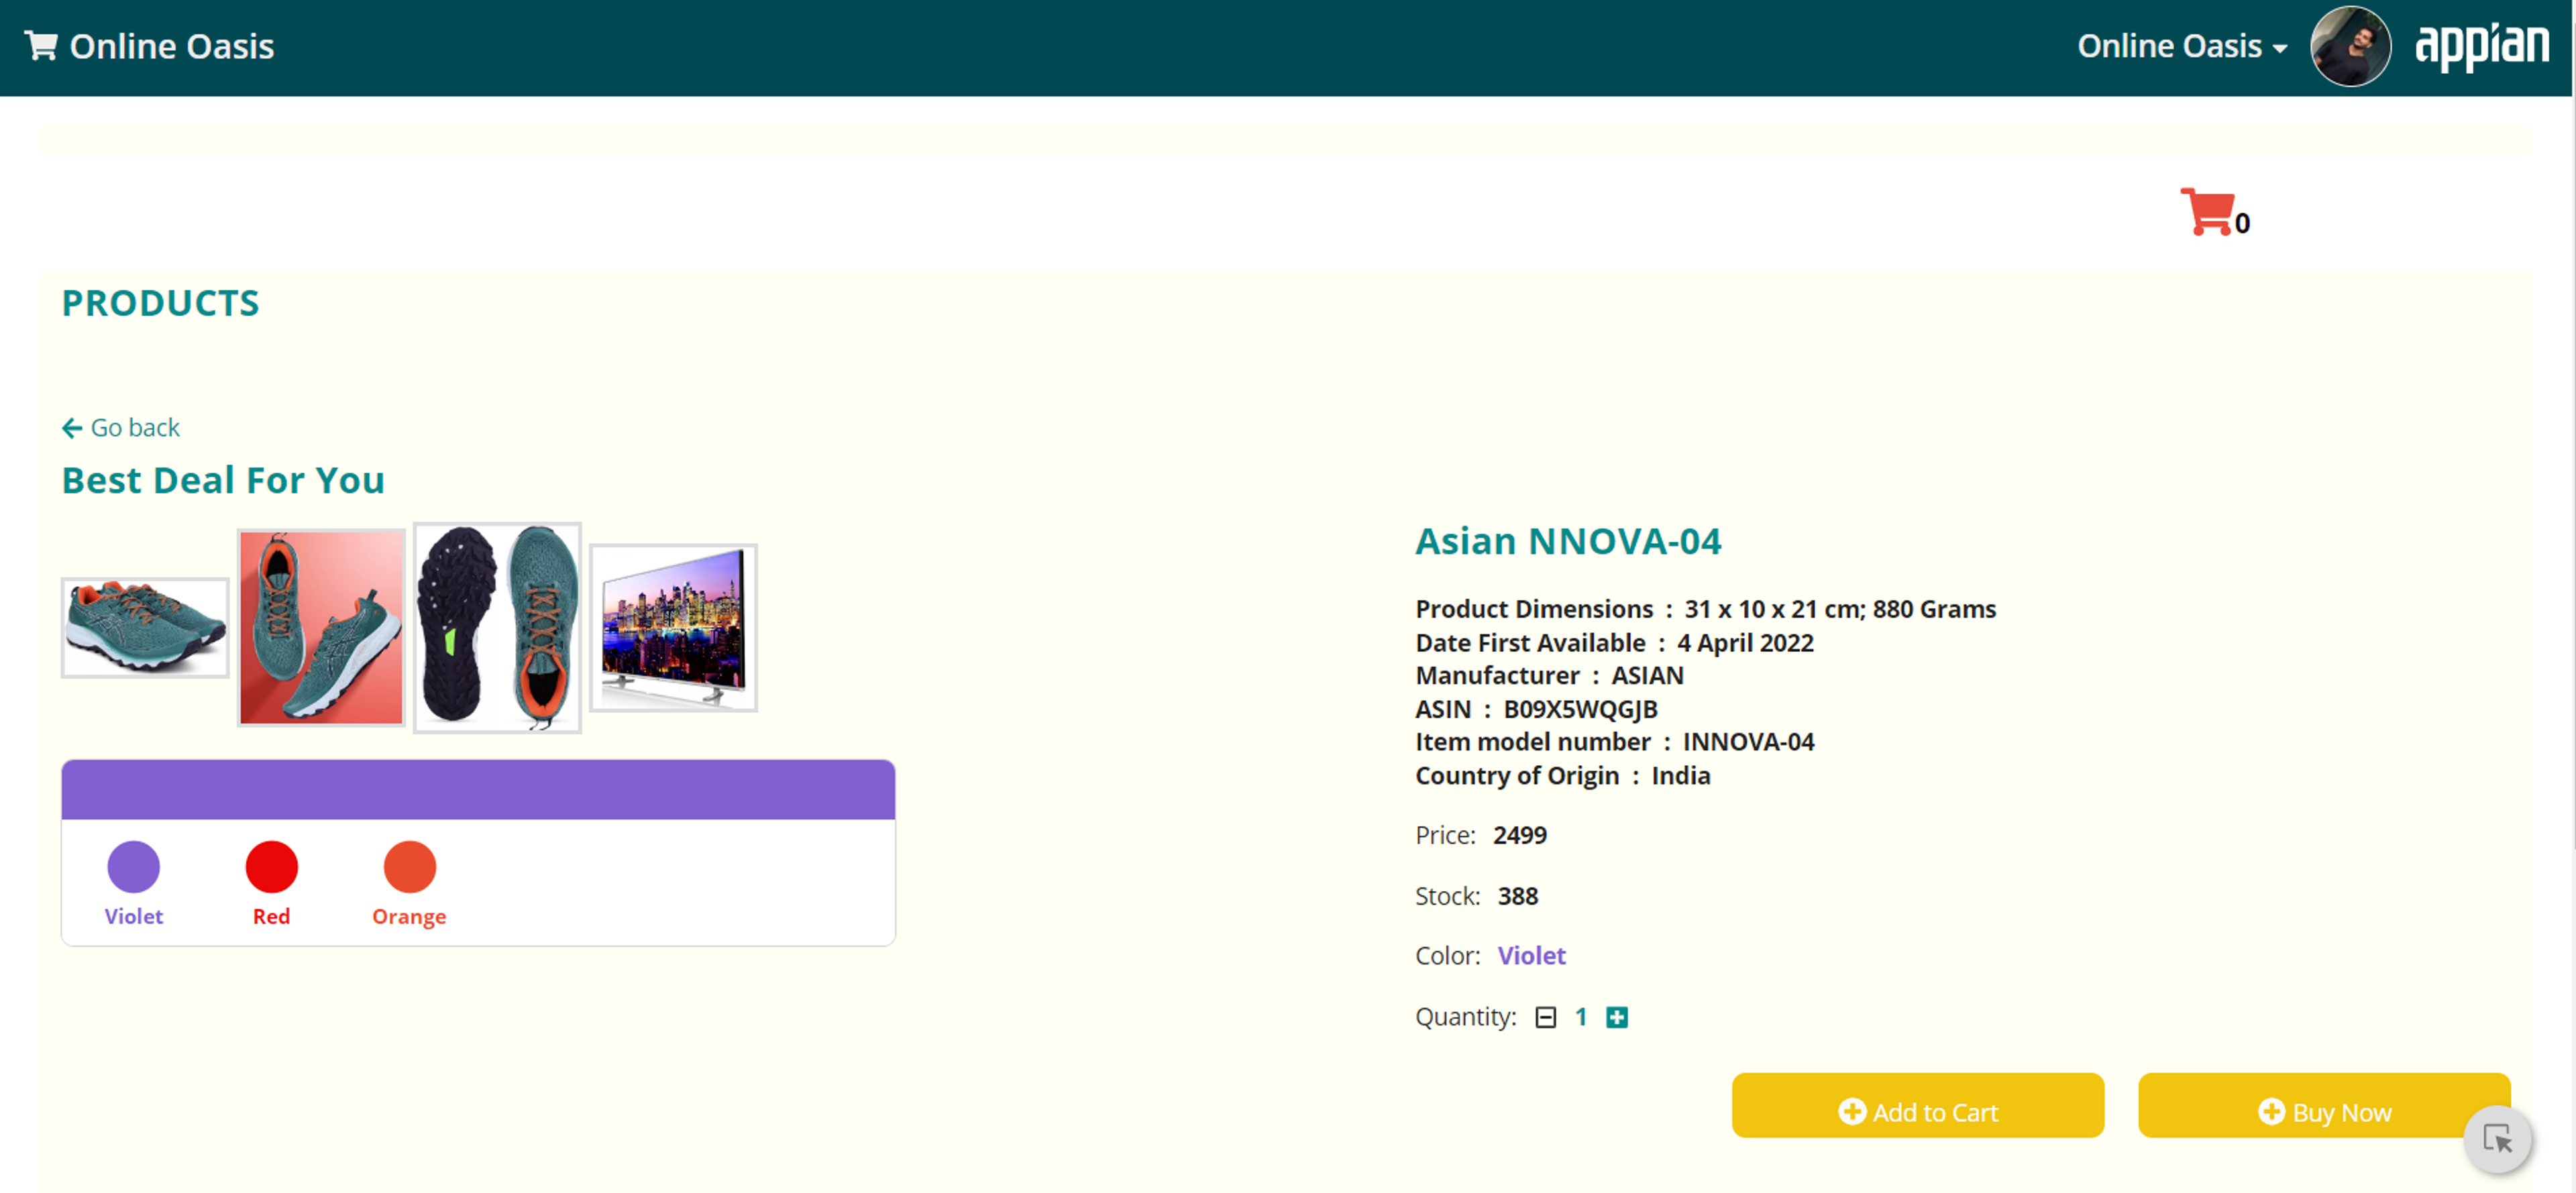Click the quantity value 1
The width and height of the screenshot is (2576, 1193).
tap(1580, 1017)
